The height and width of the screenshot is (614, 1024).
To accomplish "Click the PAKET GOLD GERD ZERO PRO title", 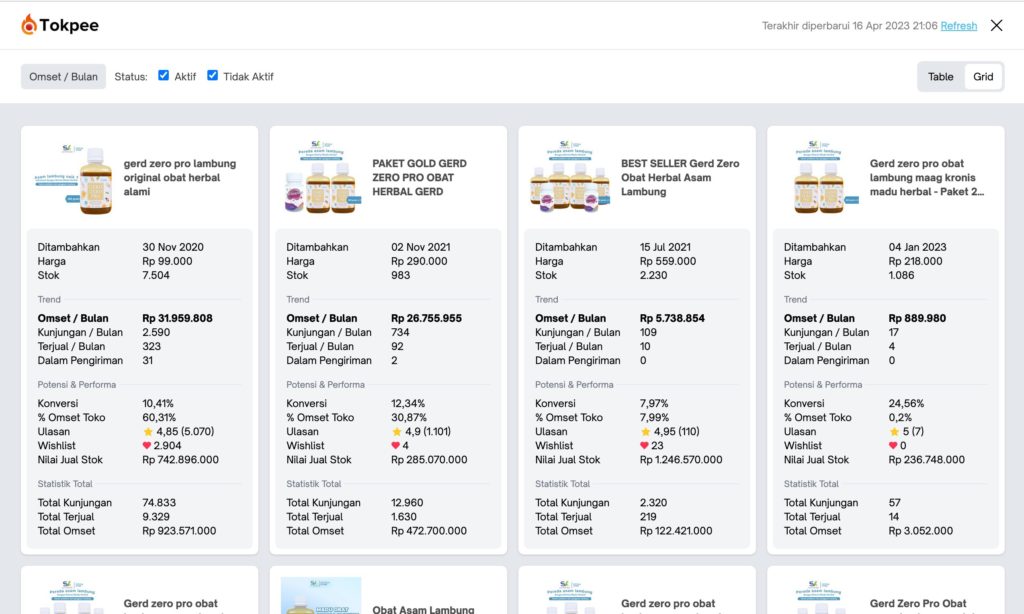I will 420,177.
